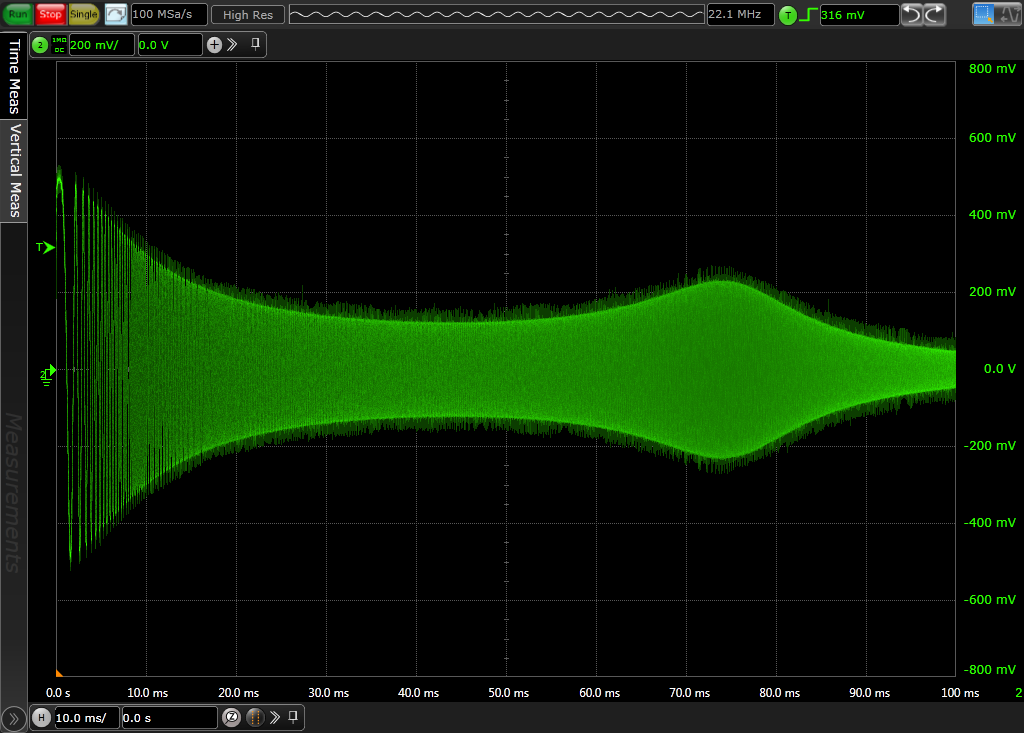Image resolution: width=1024 pixels, height=733 pixels.
Task: Select the 22.1 MHz frequency readout
Action: (x=740, y=14)
